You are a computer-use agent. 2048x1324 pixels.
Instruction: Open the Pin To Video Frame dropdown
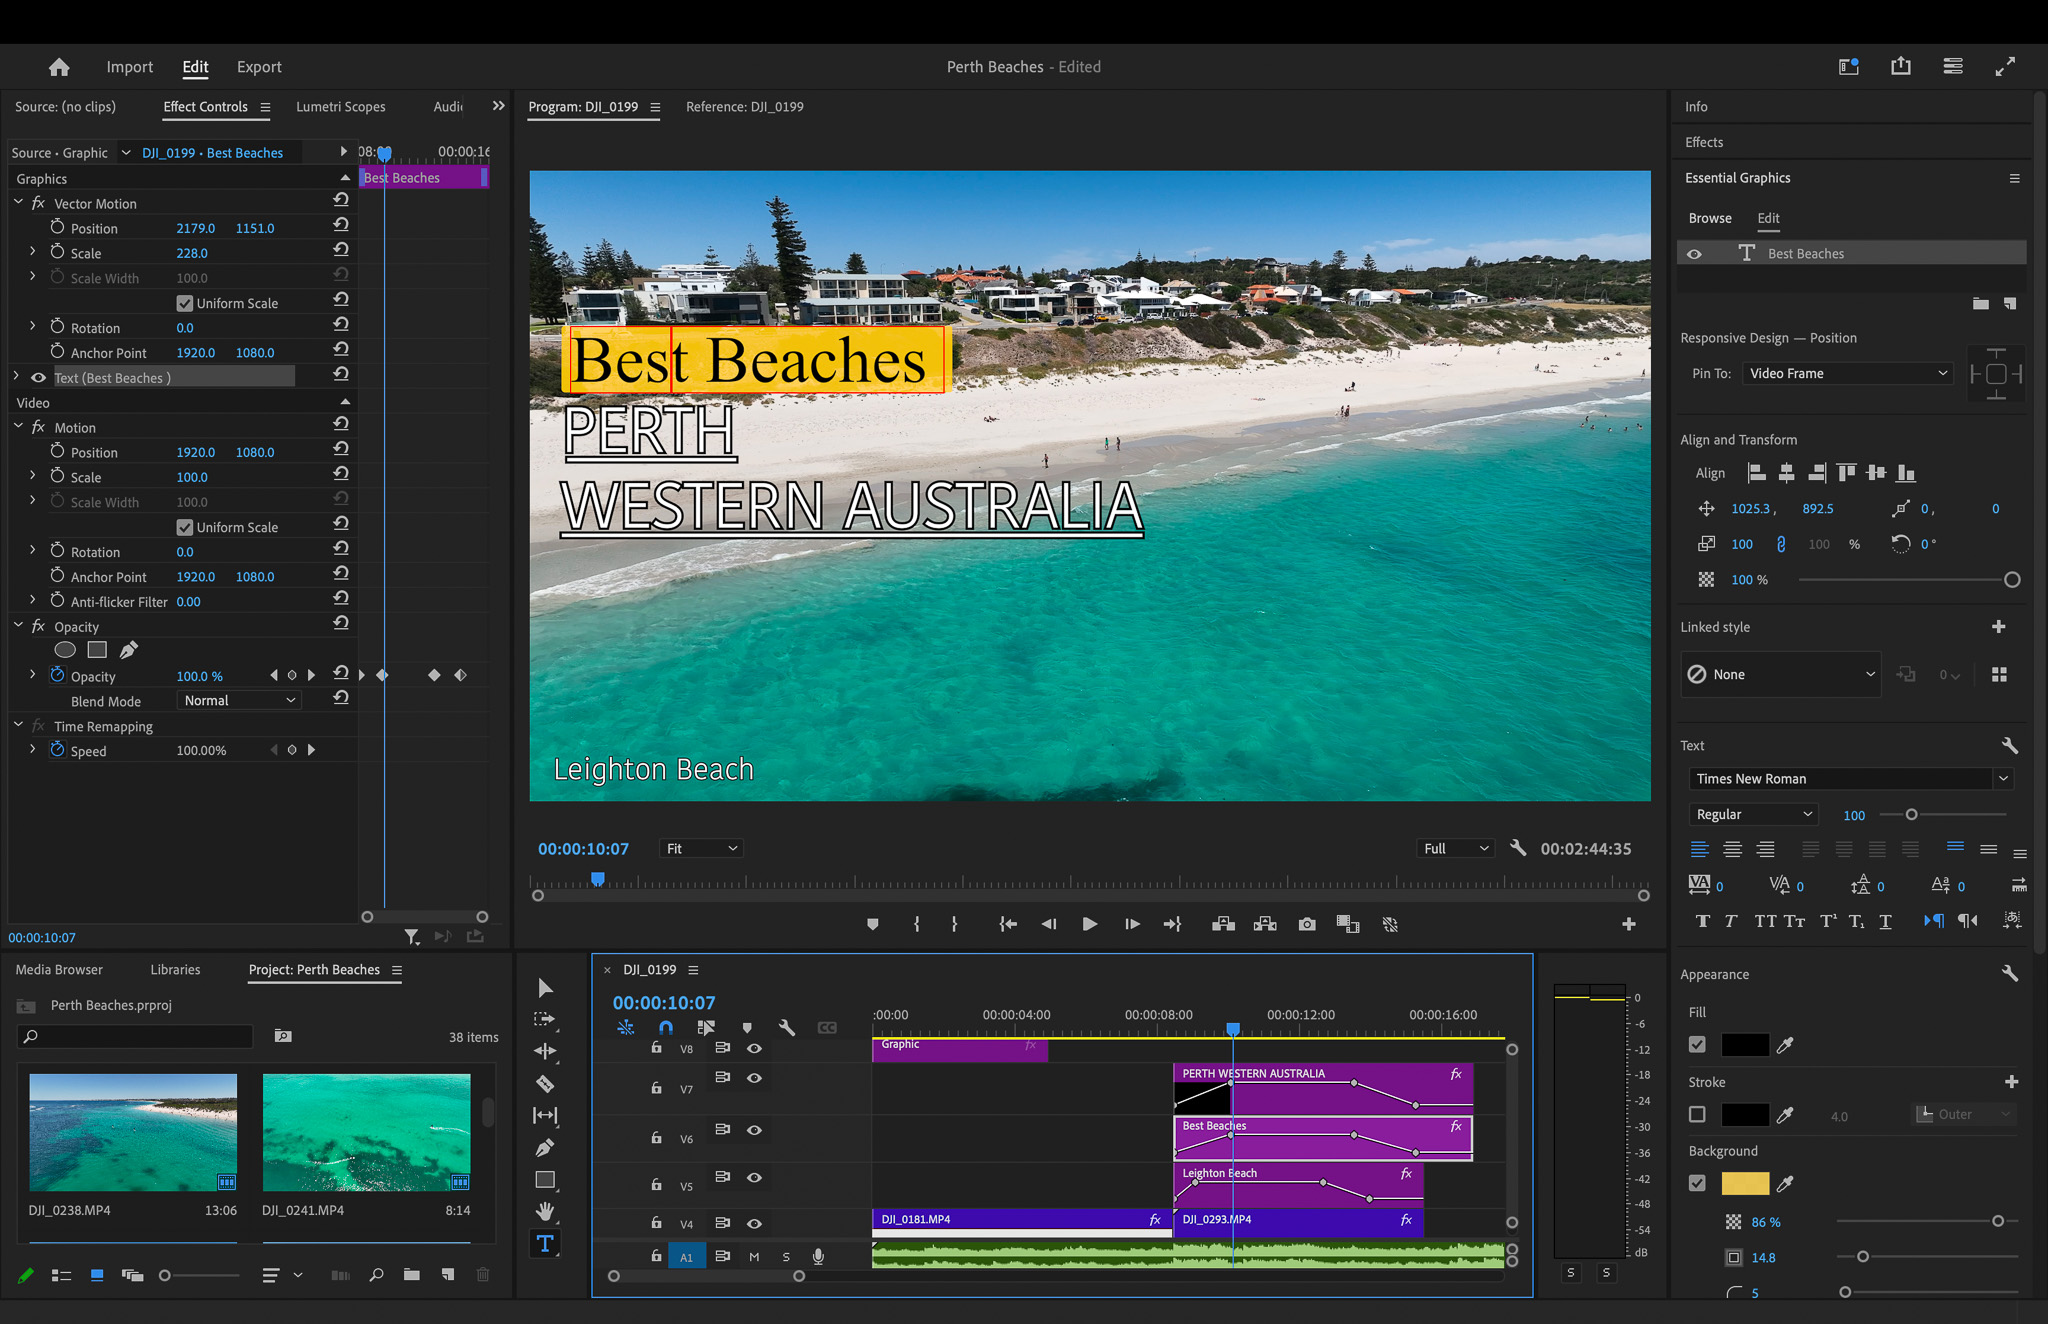point(1848,373)
